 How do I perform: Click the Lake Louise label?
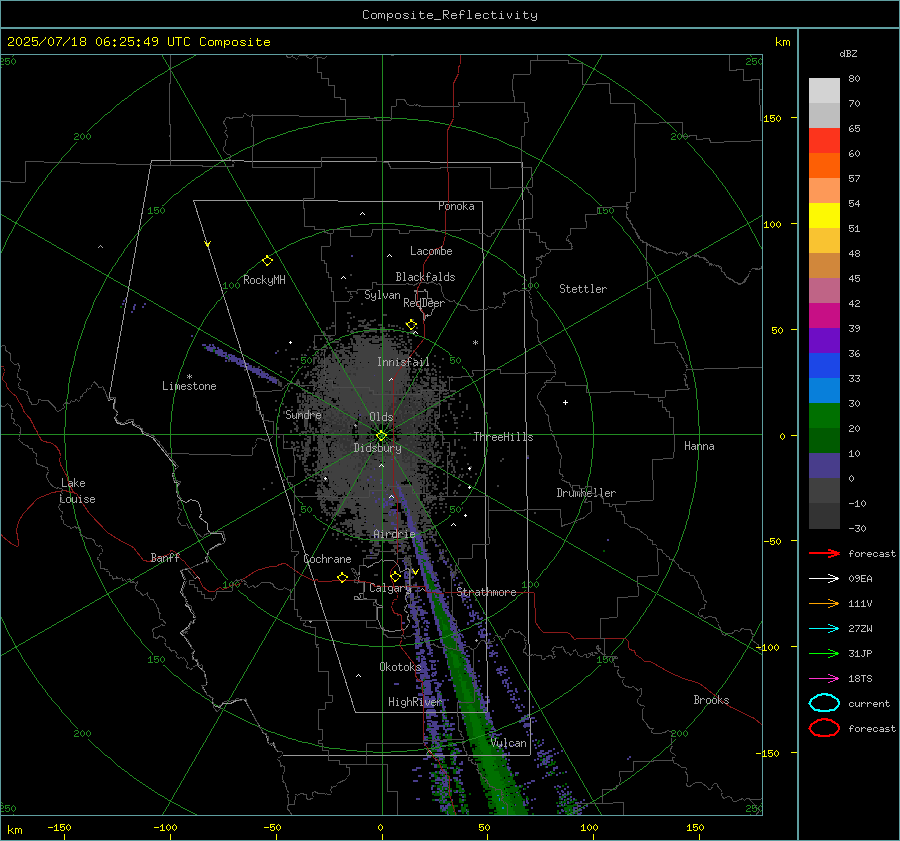click(x=77, y=491)
